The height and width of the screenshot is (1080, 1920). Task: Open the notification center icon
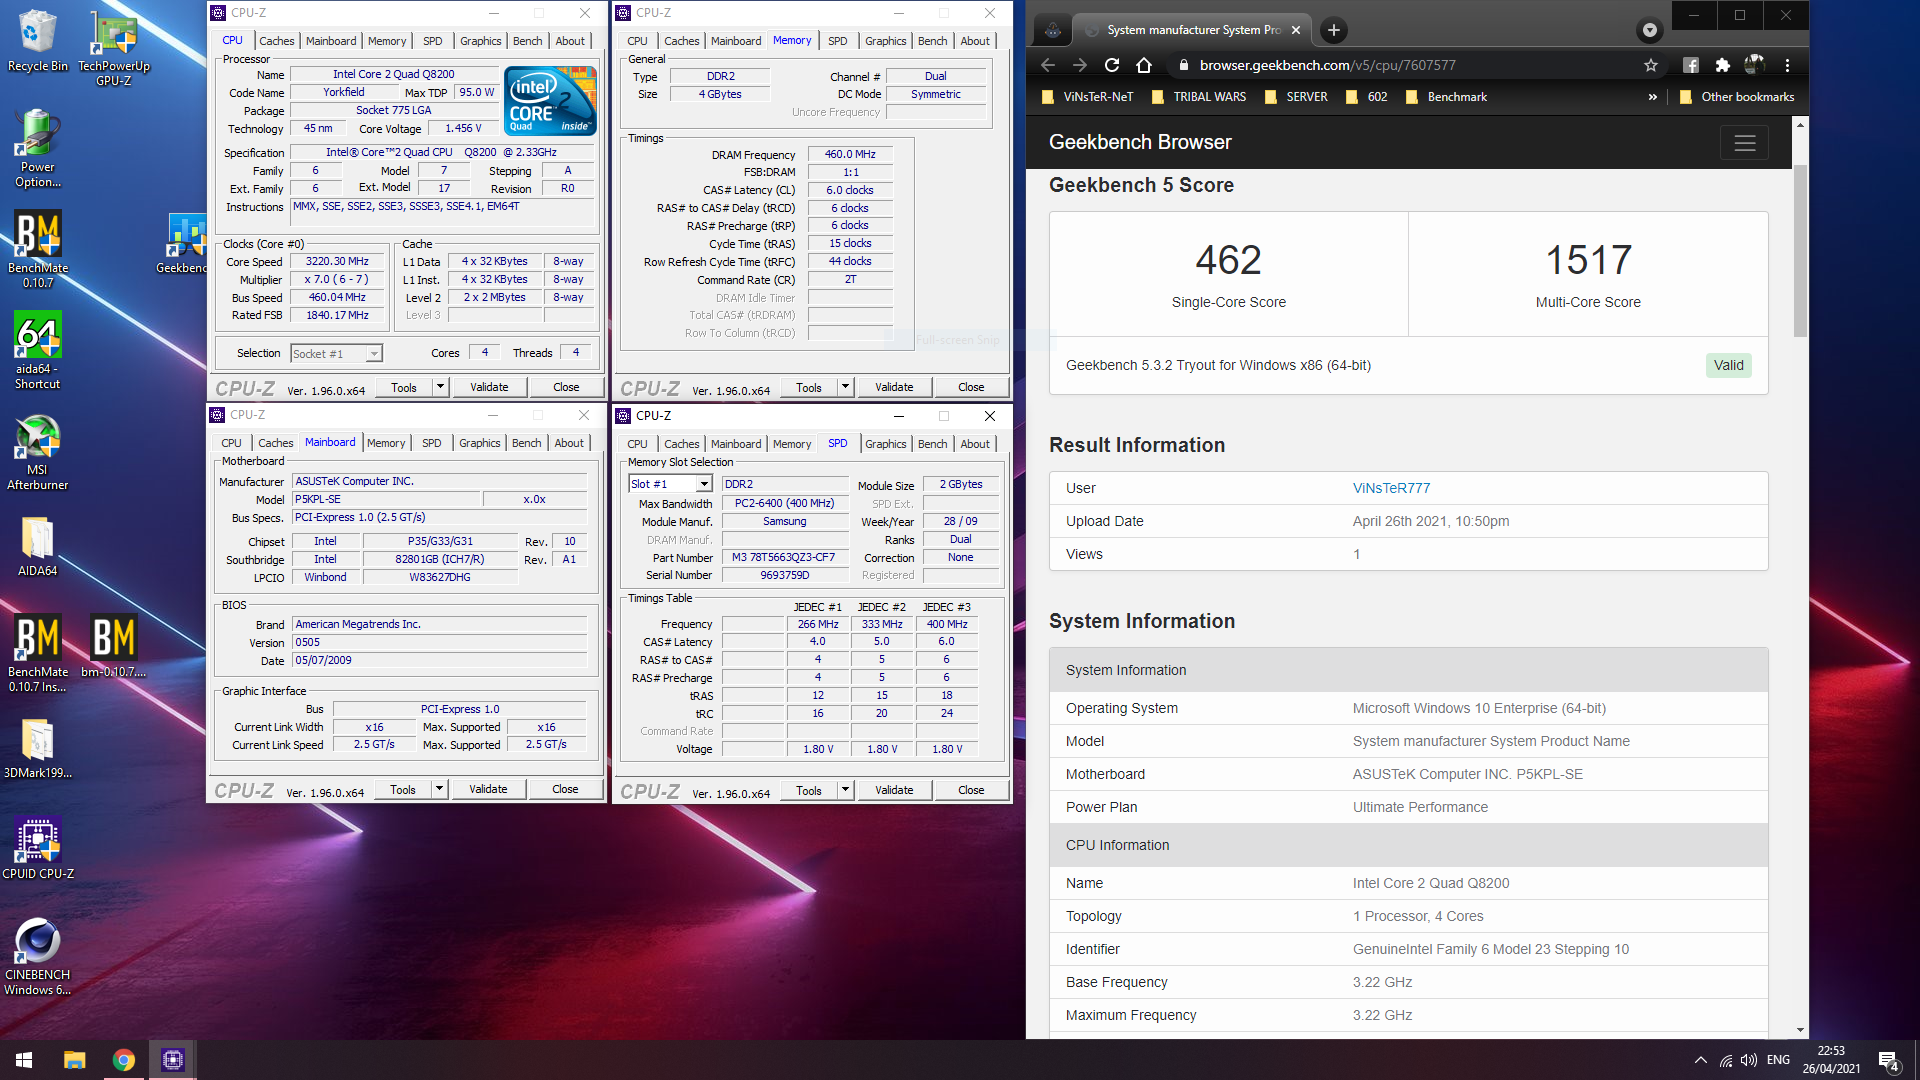[1889, 1061]
